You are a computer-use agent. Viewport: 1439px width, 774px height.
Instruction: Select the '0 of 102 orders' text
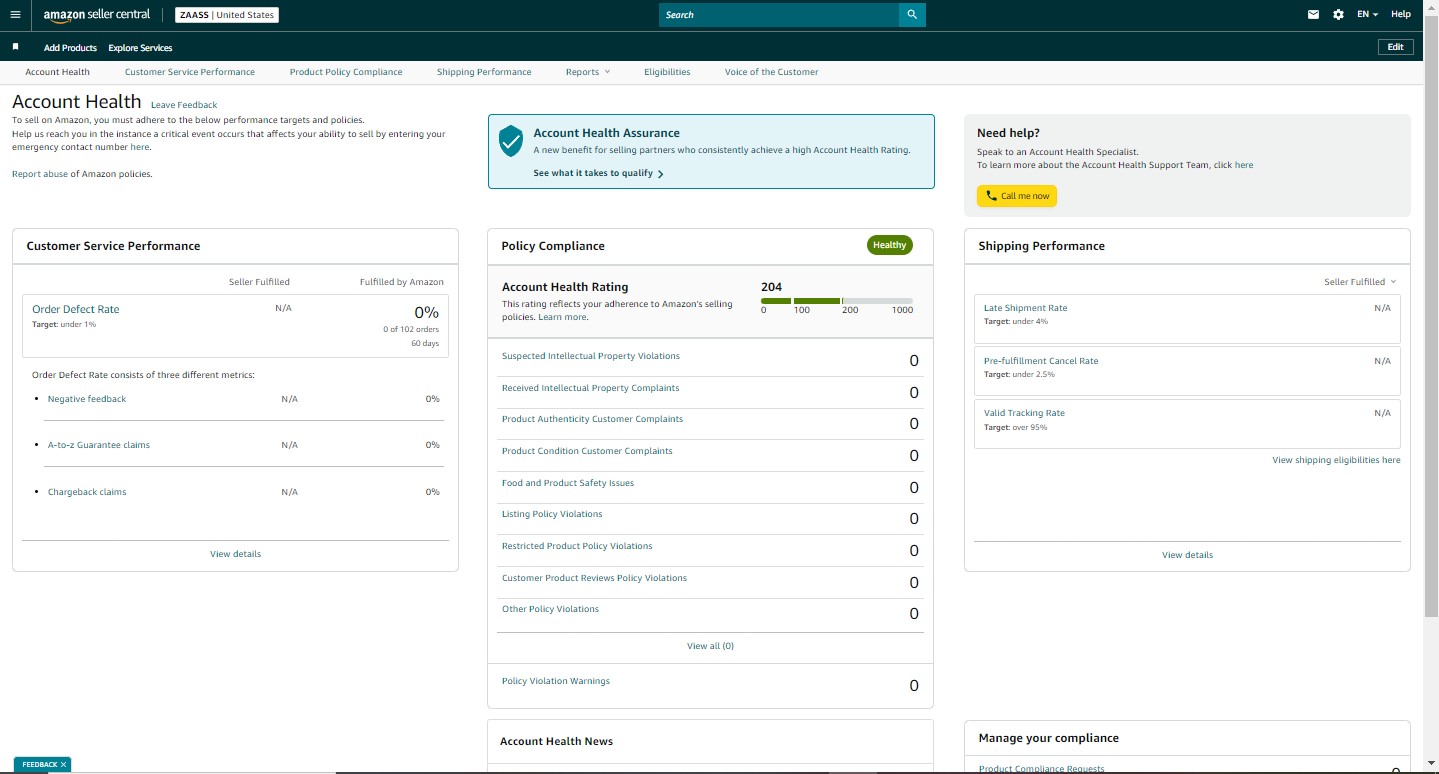coord(411,329)
